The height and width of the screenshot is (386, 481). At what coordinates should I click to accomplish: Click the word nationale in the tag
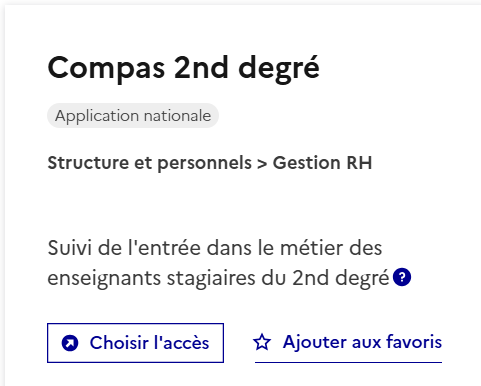click(x=178, y=116)
